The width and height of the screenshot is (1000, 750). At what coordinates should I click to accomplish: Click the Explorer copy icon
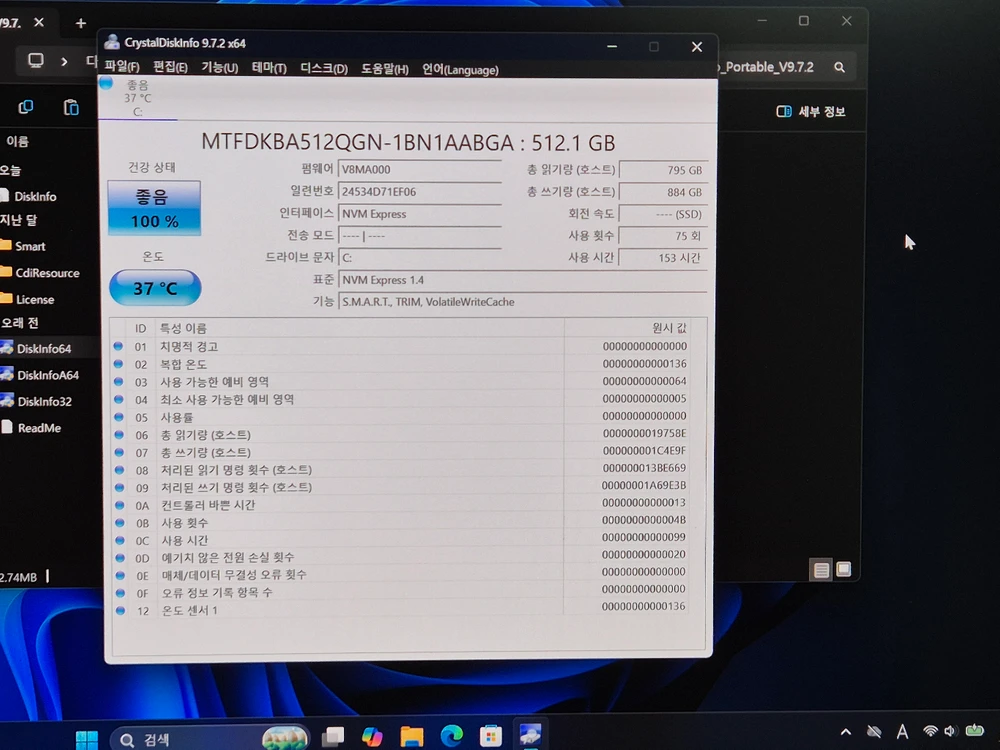[x=26, y=107]
